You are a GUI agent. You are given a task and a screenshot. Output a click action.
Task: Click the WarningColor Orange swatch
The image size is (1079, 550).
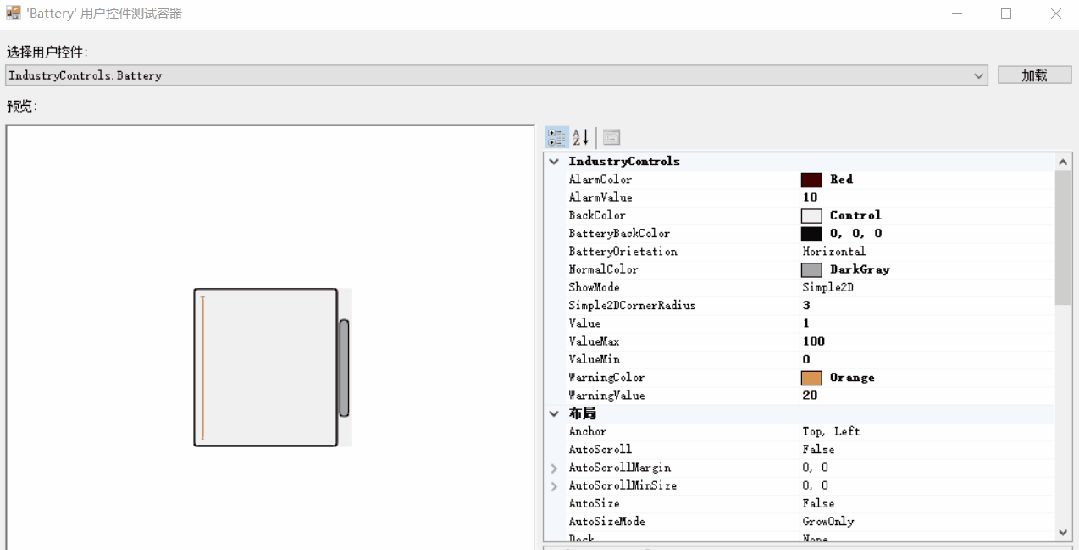click(x=811, y=377)
